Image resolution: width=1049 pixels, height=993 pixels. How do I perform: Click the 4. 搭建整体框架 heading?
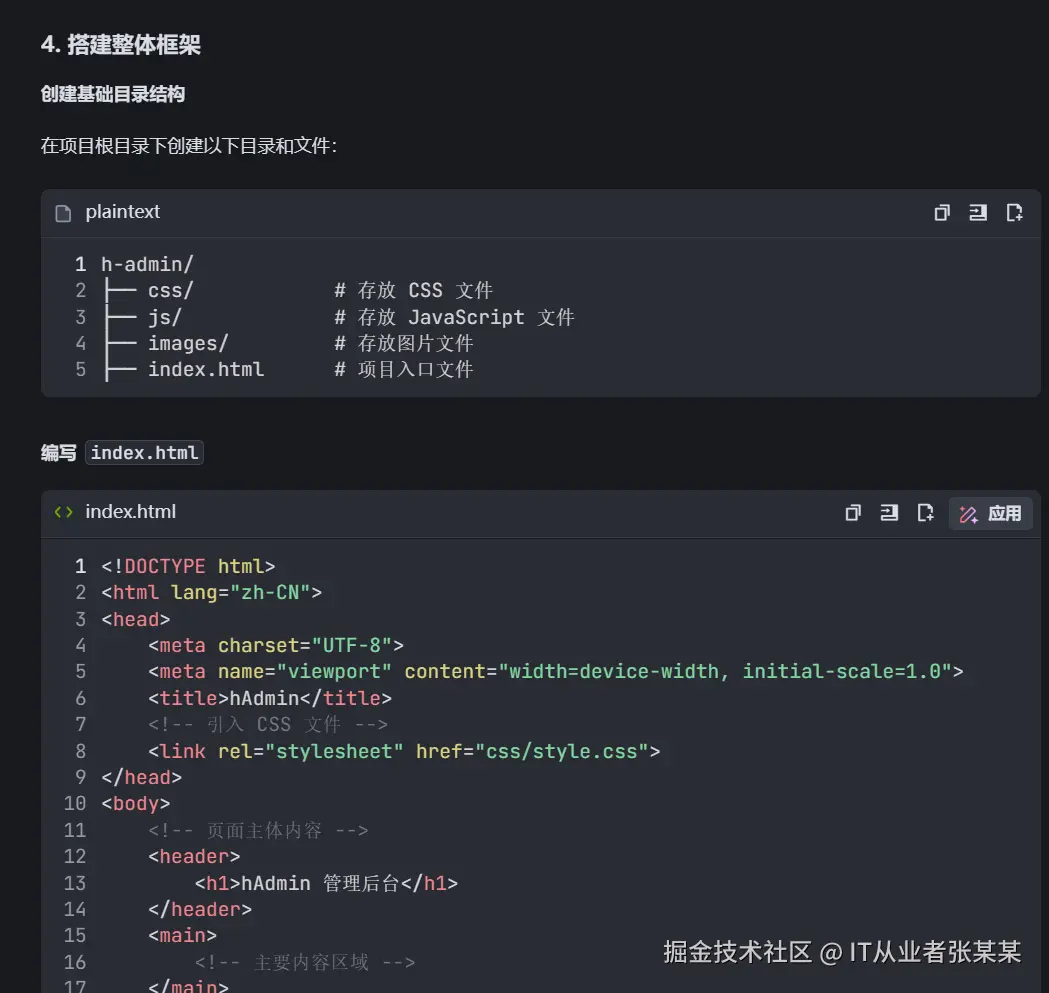point(122,45)
